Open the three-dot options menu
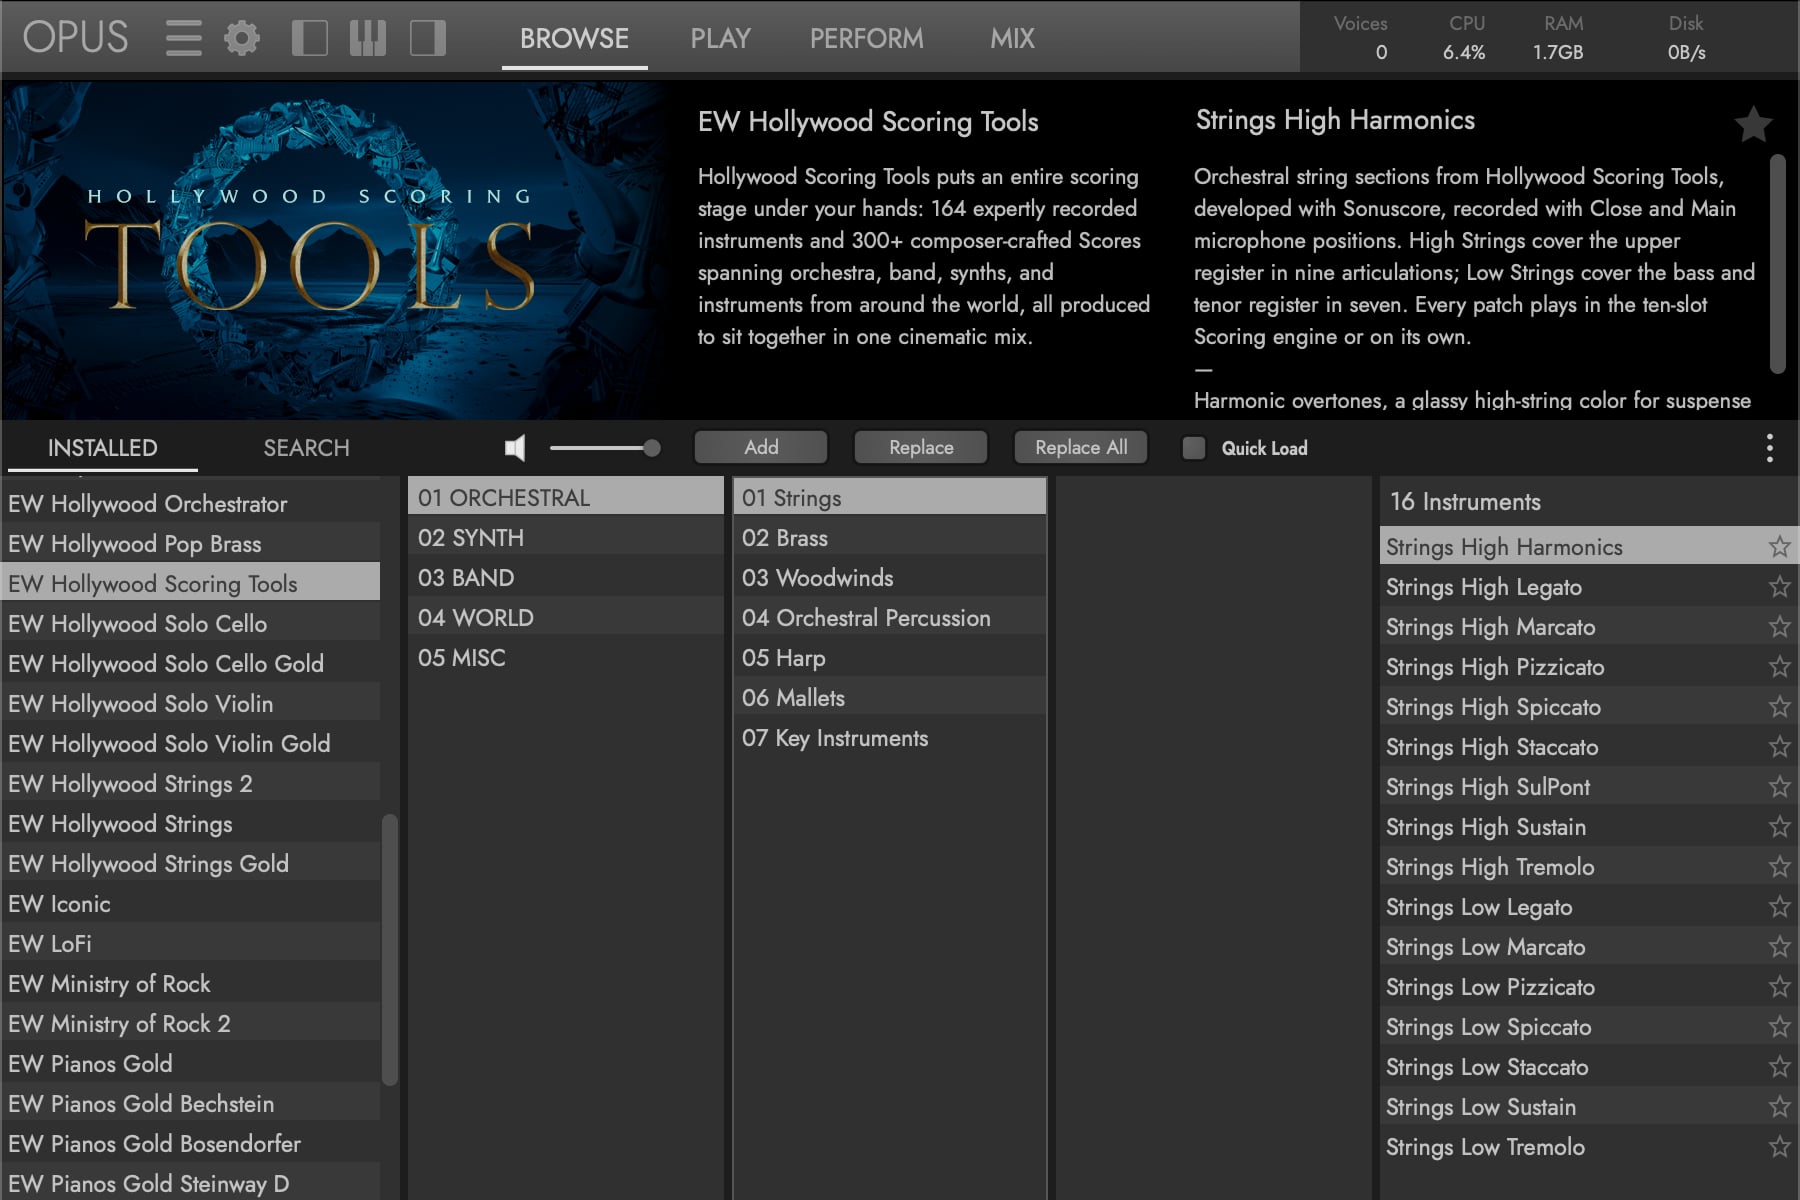Screen dimensions: 1800x1200 (1769, 448)
